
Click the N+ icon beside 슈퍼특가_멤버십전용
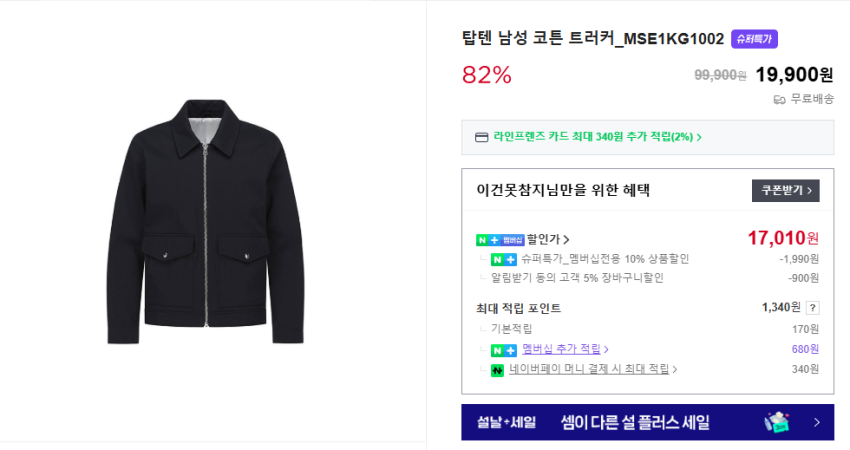coord(504,259)
